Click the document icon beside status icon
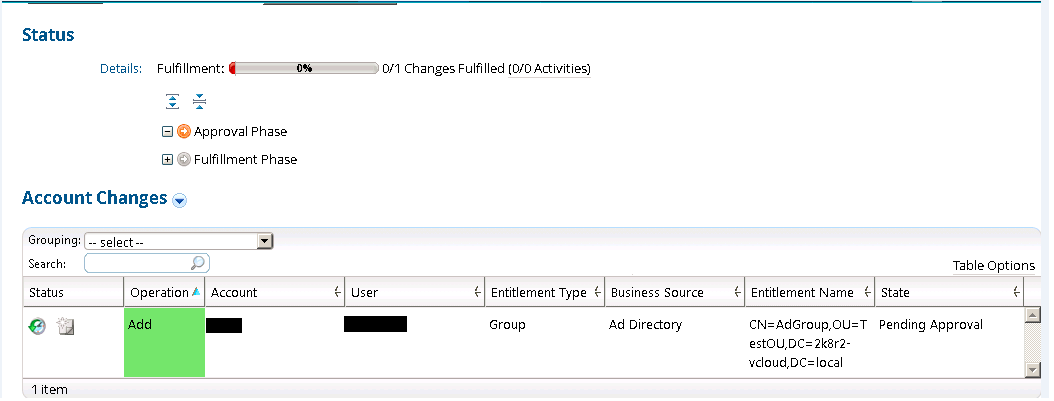The width and height of the screenshot is (1054, 401). coord(65,325)
